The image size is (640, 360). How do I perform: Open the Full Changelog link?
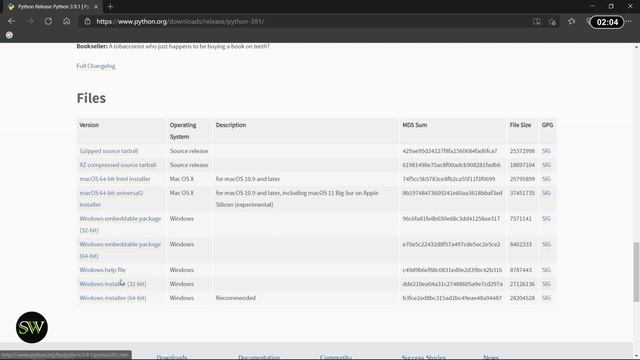pyautogui.click(x=96, y=66)
